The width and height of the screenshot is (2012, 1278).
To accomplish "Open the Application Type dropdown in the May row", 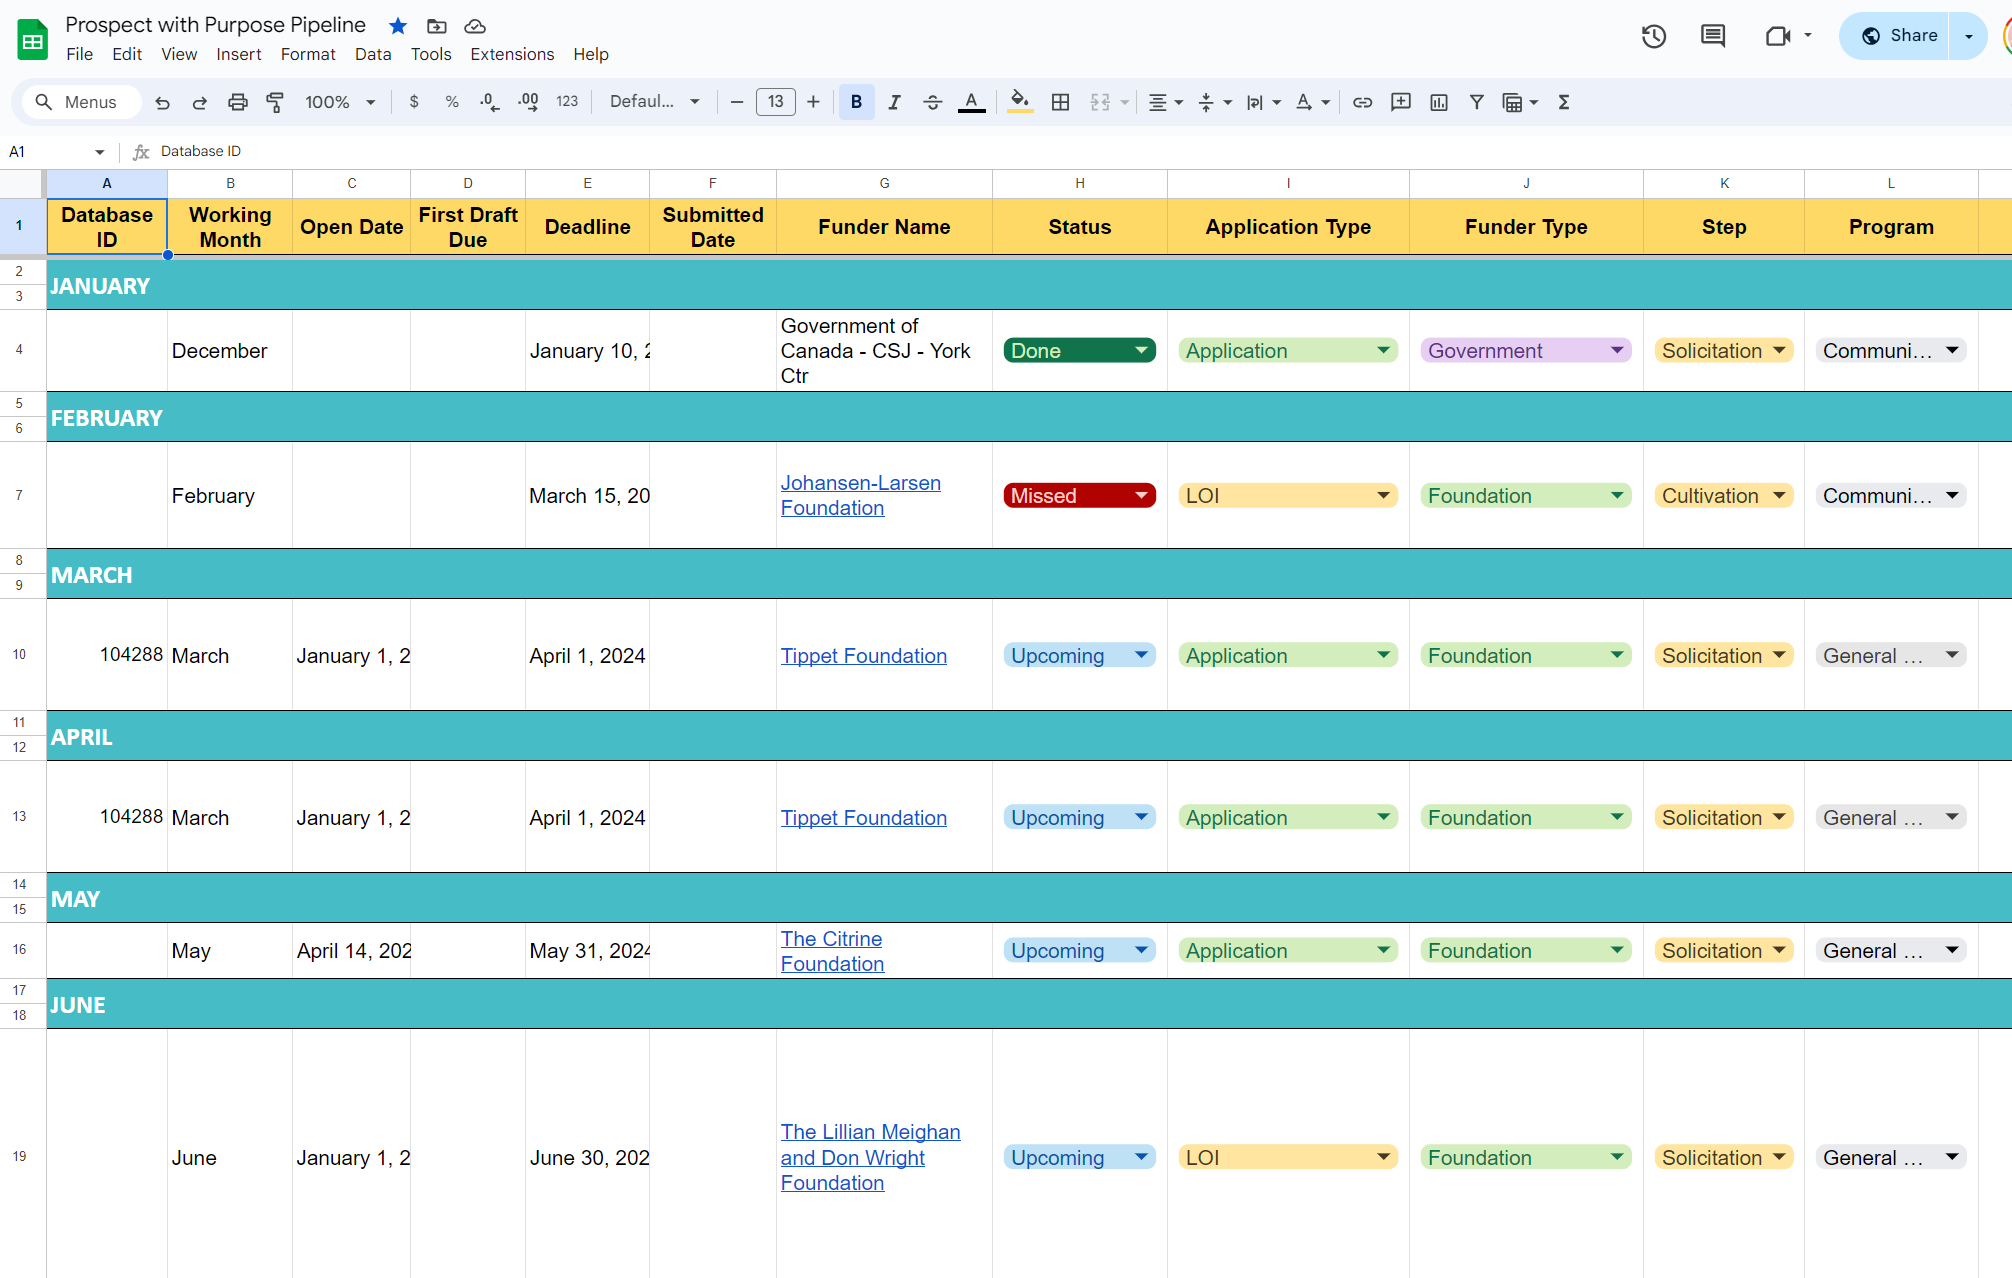I will [x=1385, y=950].
